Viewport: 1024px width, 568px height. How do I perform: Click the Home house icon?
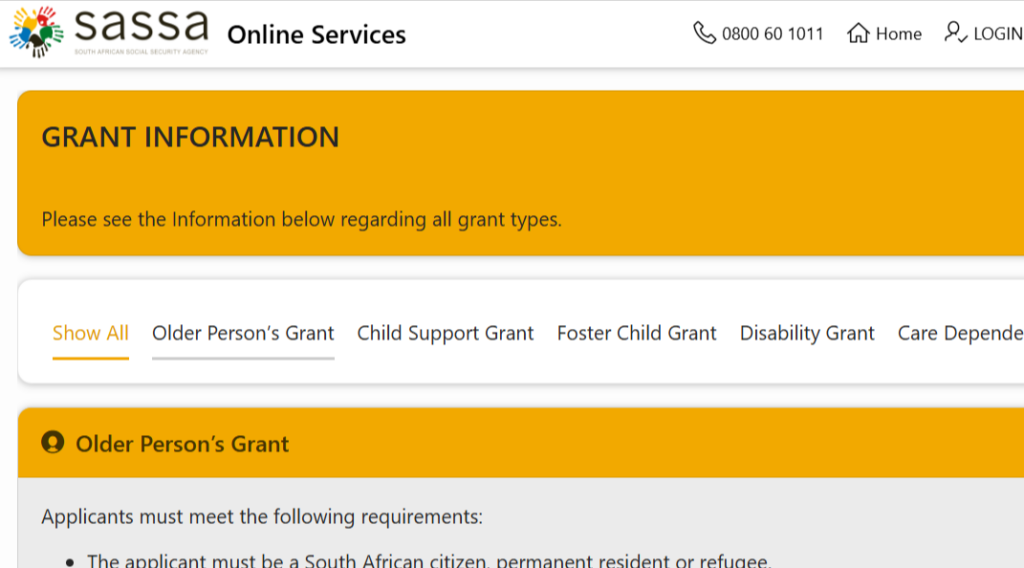pos(858,33)
